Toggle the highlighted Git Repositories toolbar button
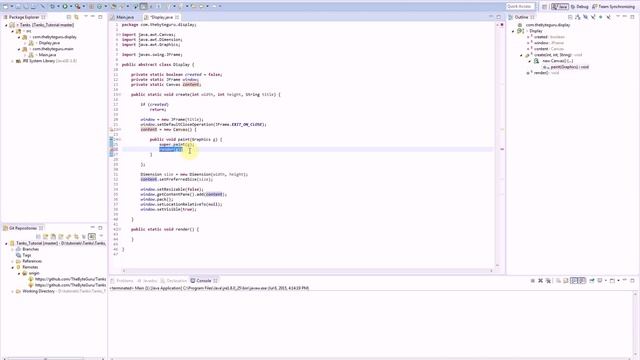 click(x=92, y=236)
